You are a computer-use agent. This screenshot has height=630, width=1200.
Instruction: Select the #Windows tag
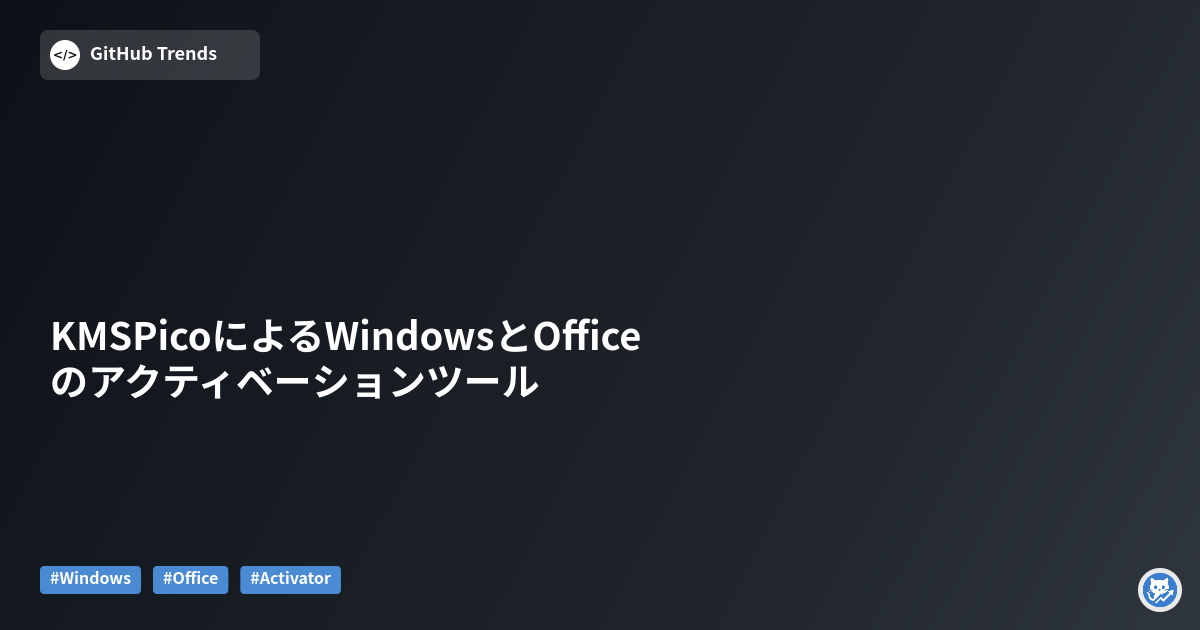click(x=90, y=579)
